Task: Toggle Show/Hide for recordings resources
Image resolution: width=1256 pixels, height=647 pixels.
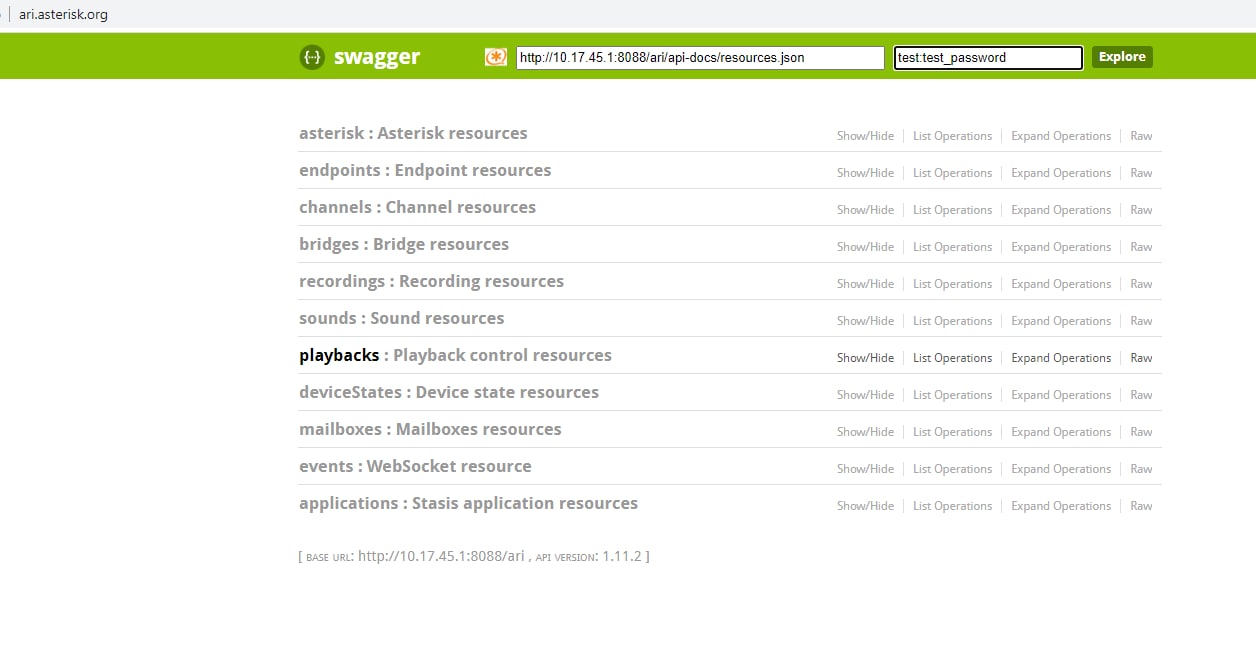Action: 865,284
